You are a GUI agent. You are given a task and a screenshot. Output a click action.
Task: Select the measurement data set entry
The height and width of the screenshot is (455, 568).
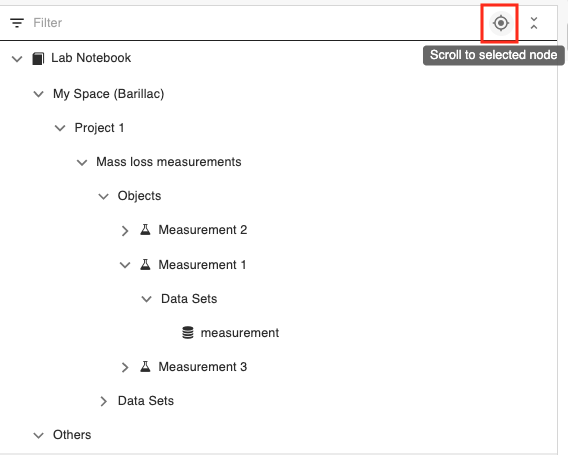tap(239, 333)
